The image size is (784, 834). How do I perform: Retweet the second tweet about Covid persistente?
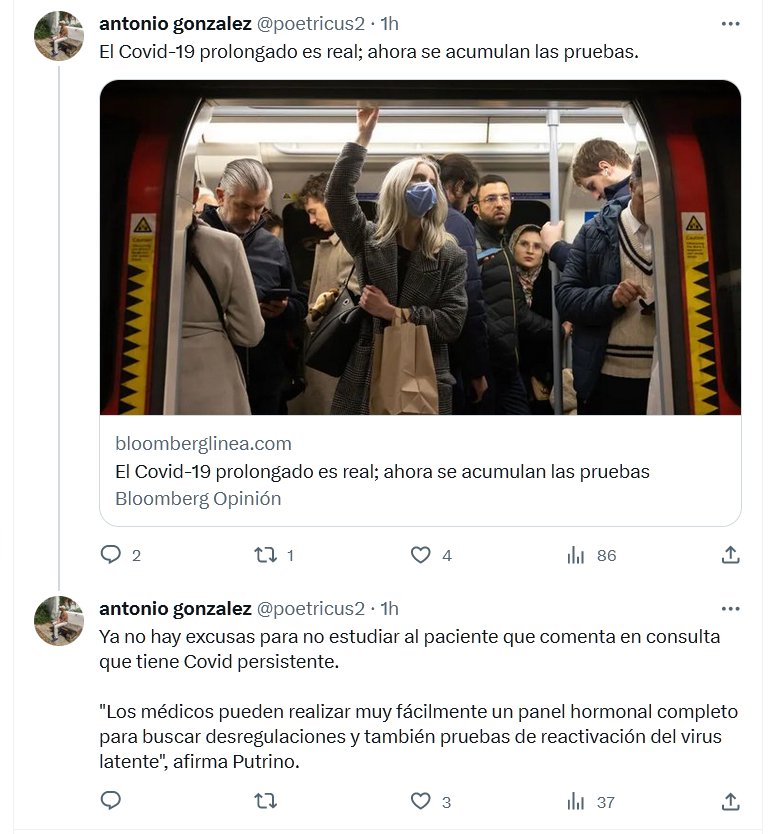[266, 801]
